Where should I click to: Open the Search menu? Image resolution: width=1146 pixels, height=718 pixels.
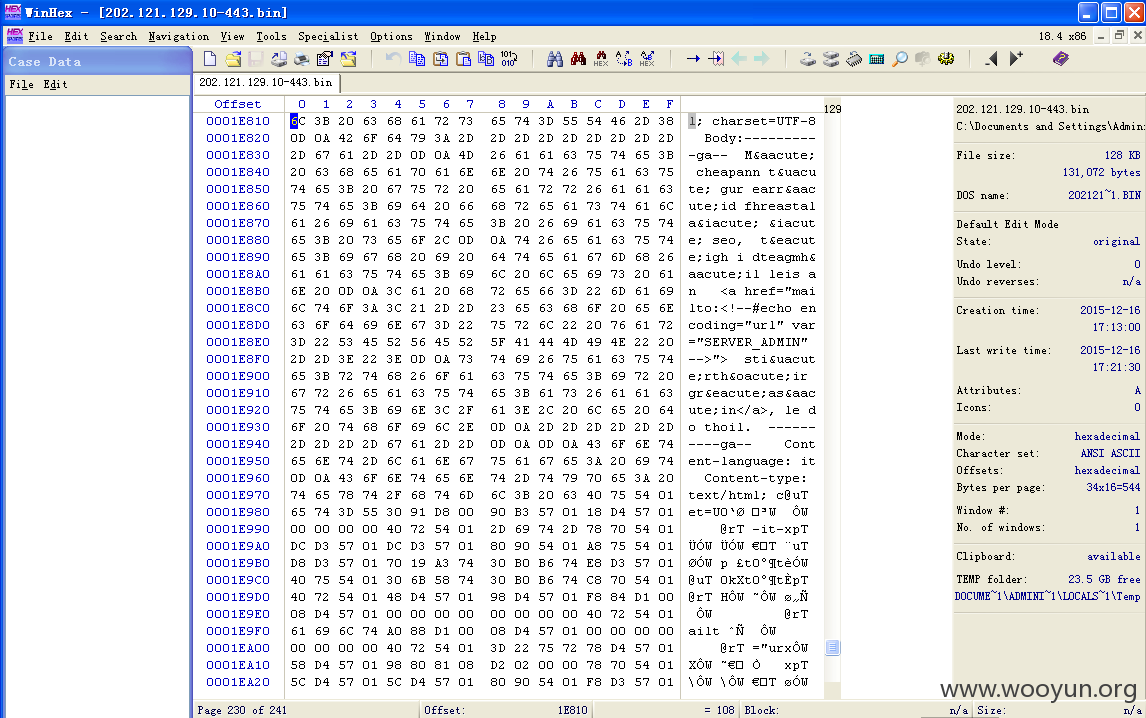coord(118,37)
